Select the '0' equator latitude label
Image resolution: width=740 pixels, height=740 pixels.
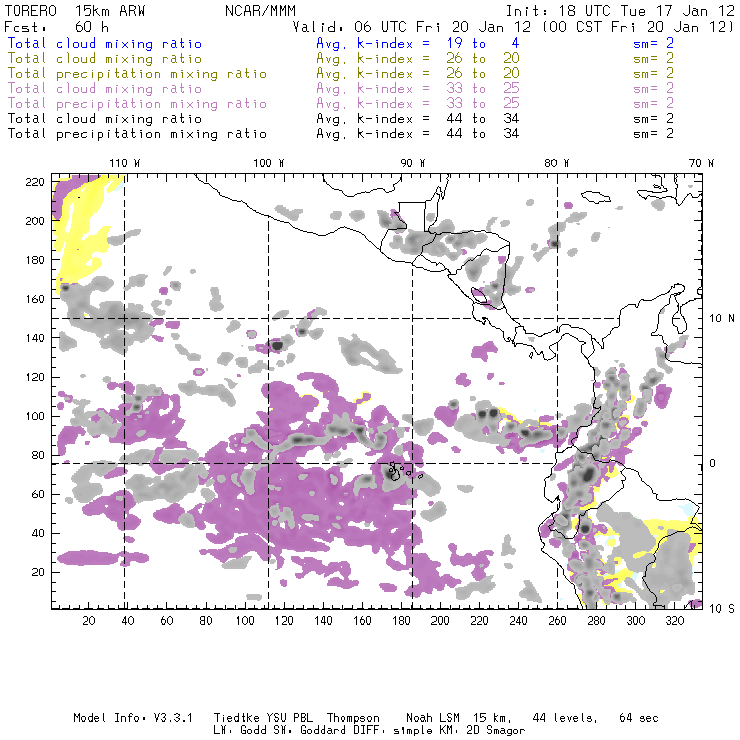point(713,463)
